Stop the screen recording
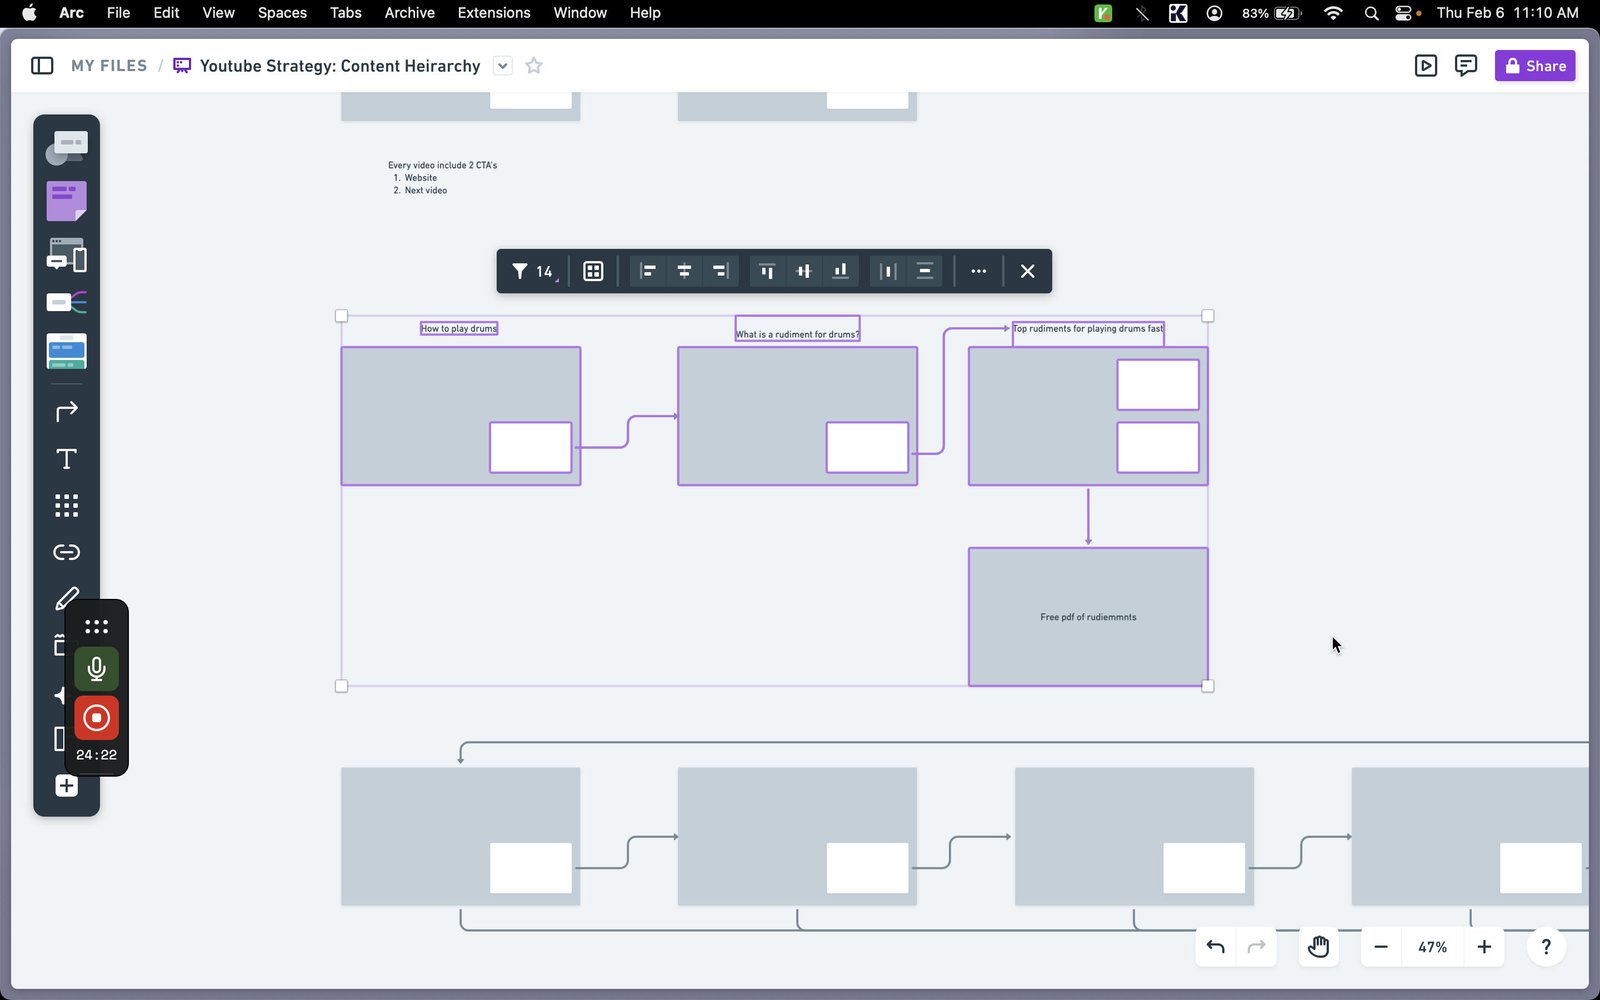This screenshot has height=1000, width=1600. (96, 718)
